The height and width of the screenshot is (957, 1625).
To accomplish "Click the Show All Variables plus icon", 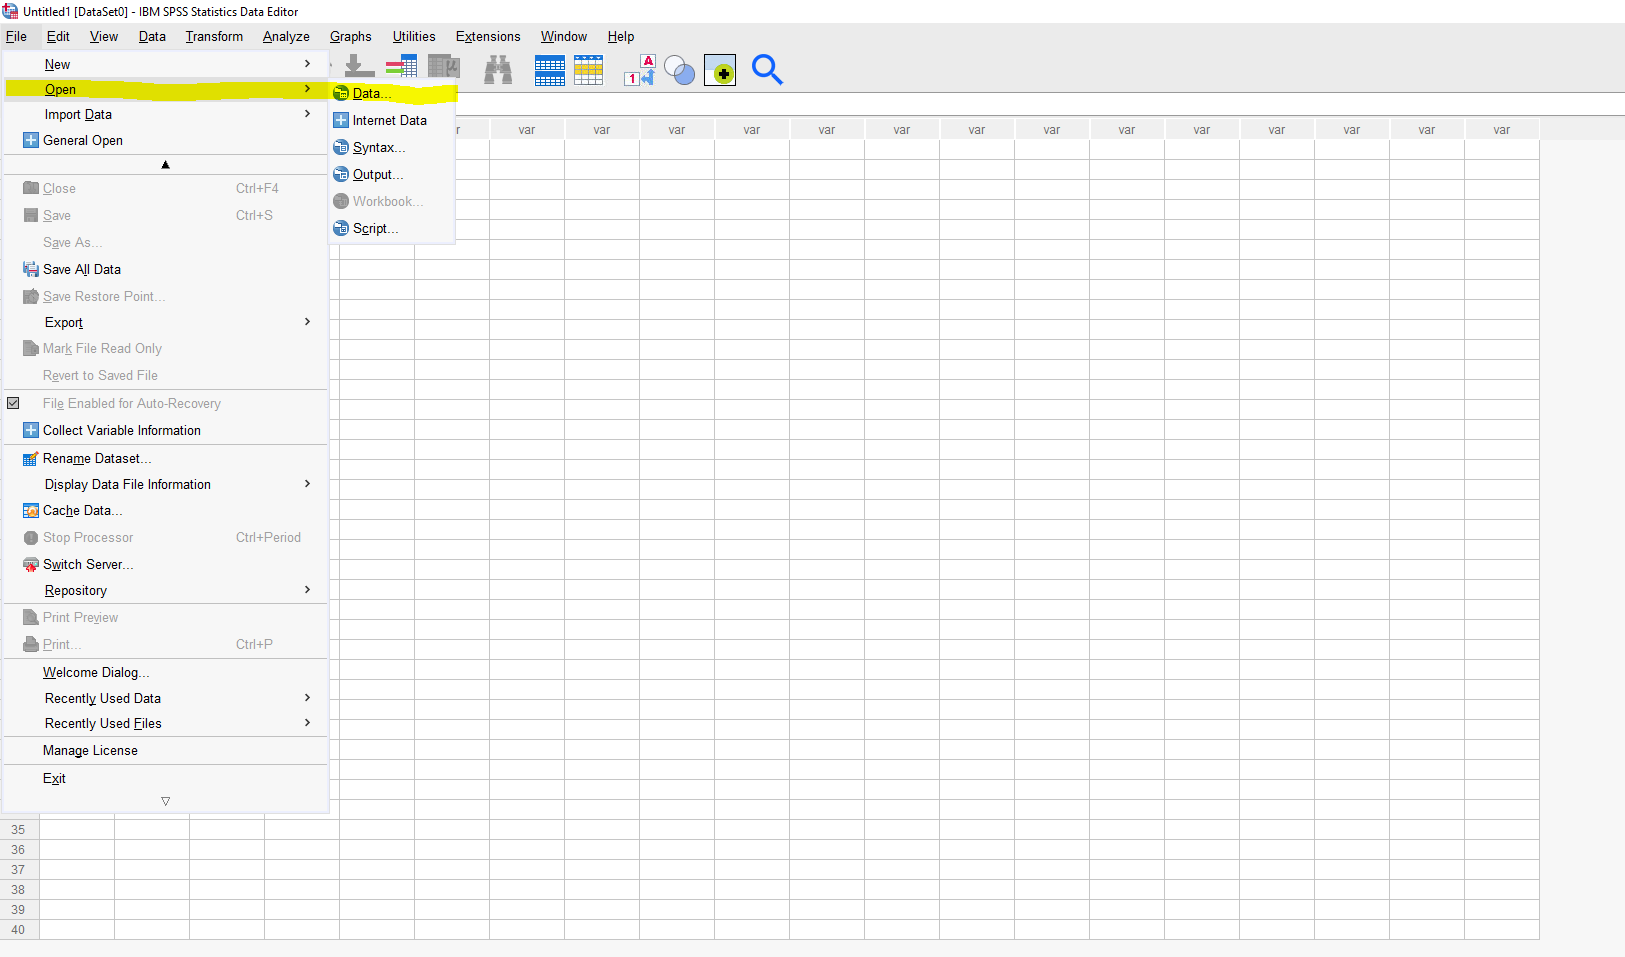I will (720, 70).
